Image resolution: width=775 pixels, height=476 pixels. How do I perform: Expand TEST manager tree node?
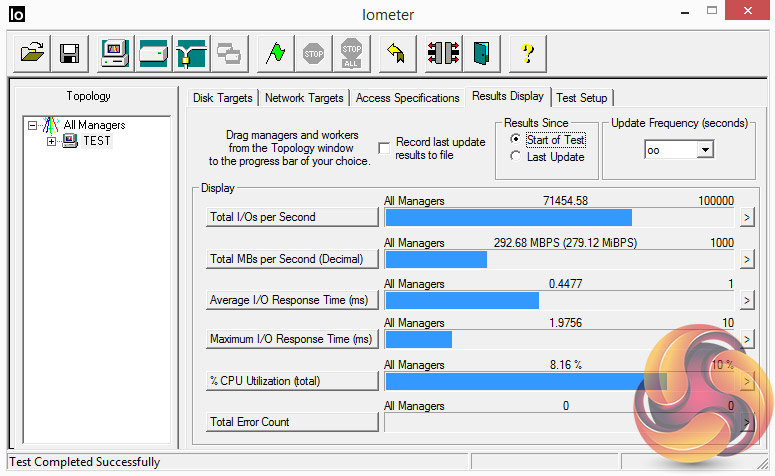pos(51,141)
